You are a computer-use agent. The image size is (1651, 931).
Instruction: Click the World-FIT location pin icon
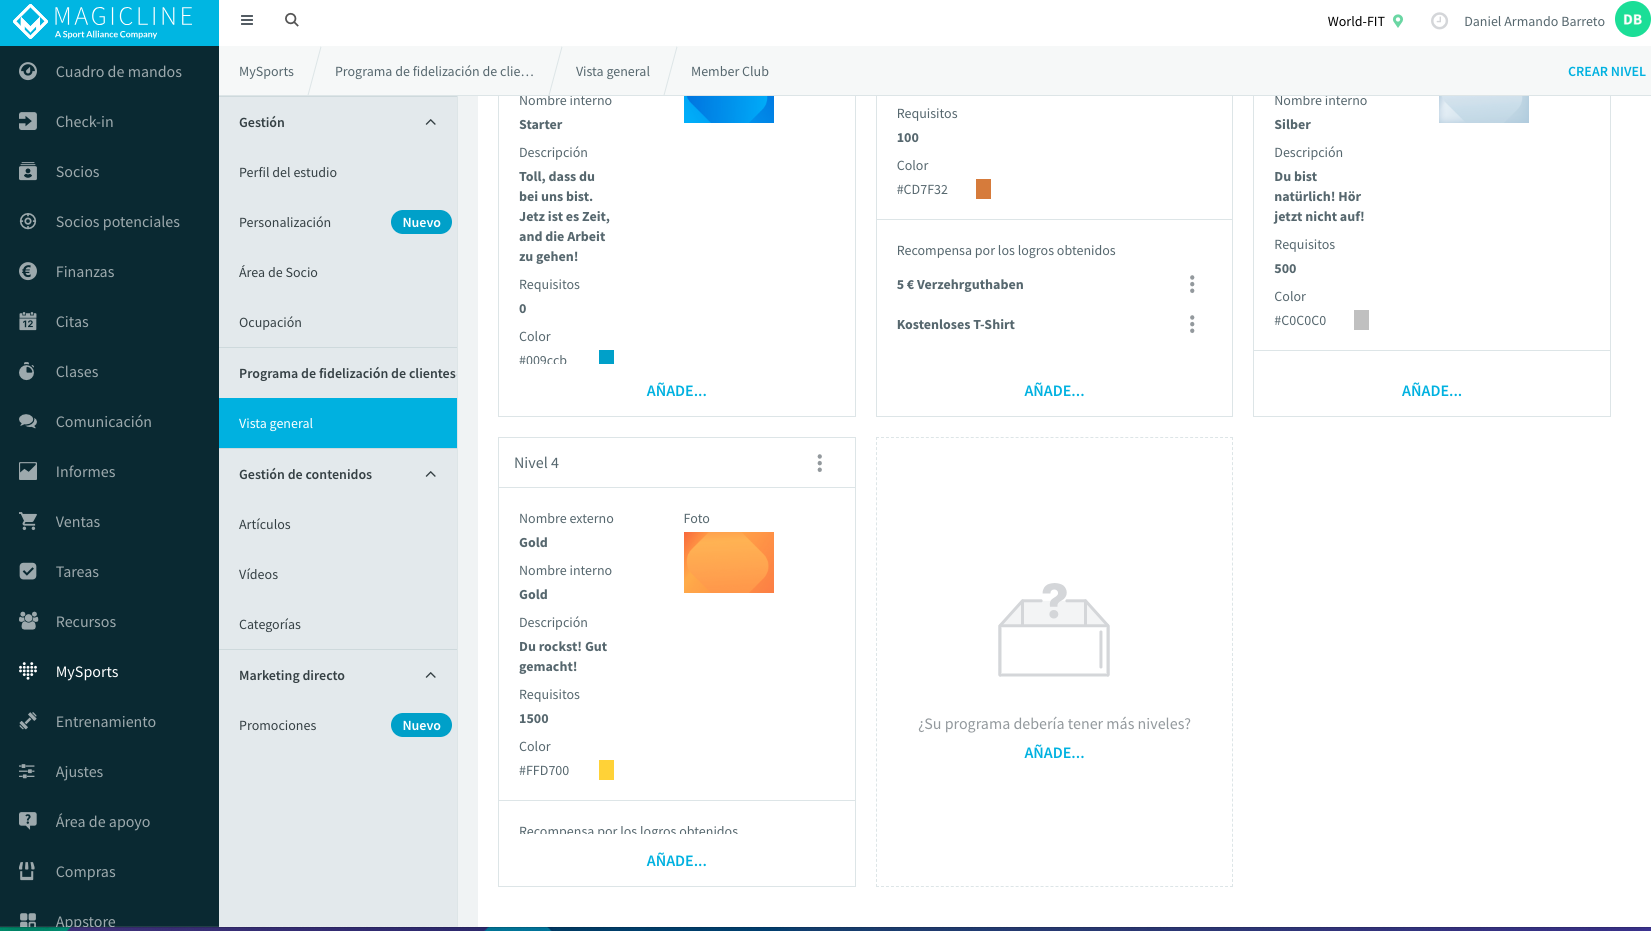click(x=1398, y=21)
